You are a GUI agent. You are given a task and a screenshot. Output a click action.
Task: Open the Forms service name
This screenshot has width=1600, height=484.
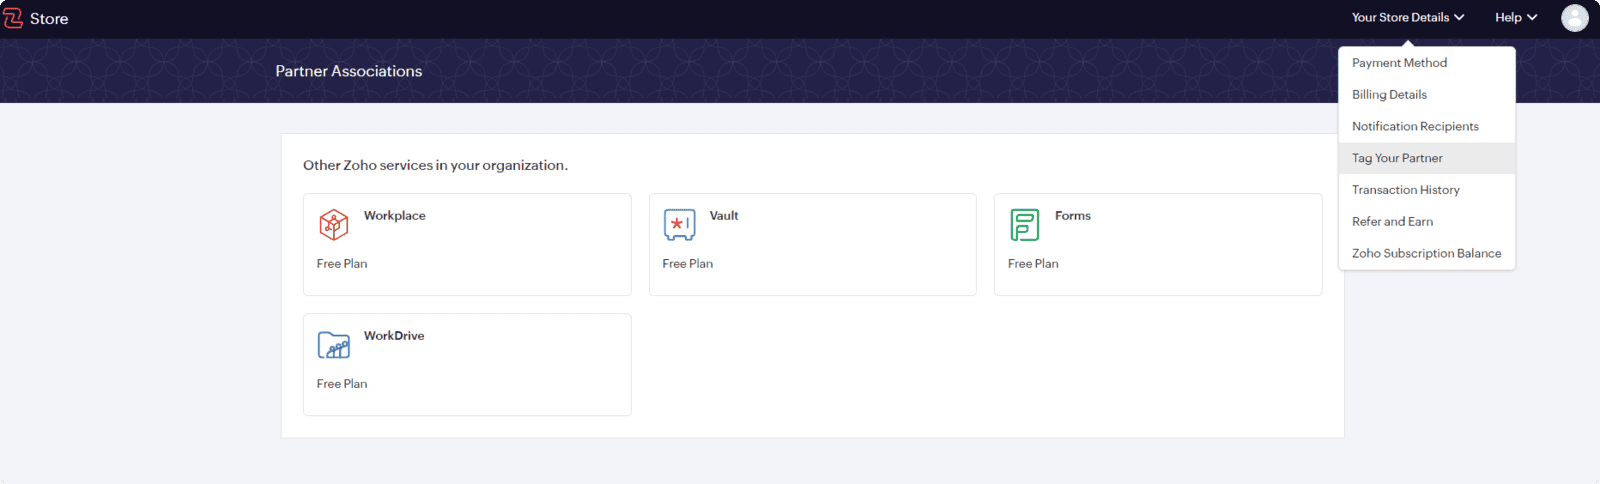[x=1073, y=216]
